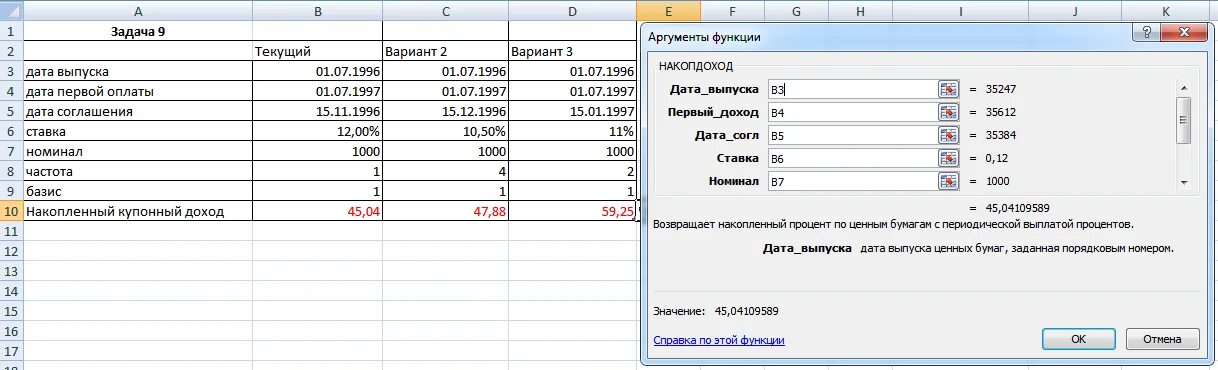
Task: Confirm function arguments with OK
Action: click(x=1078, y=339)
